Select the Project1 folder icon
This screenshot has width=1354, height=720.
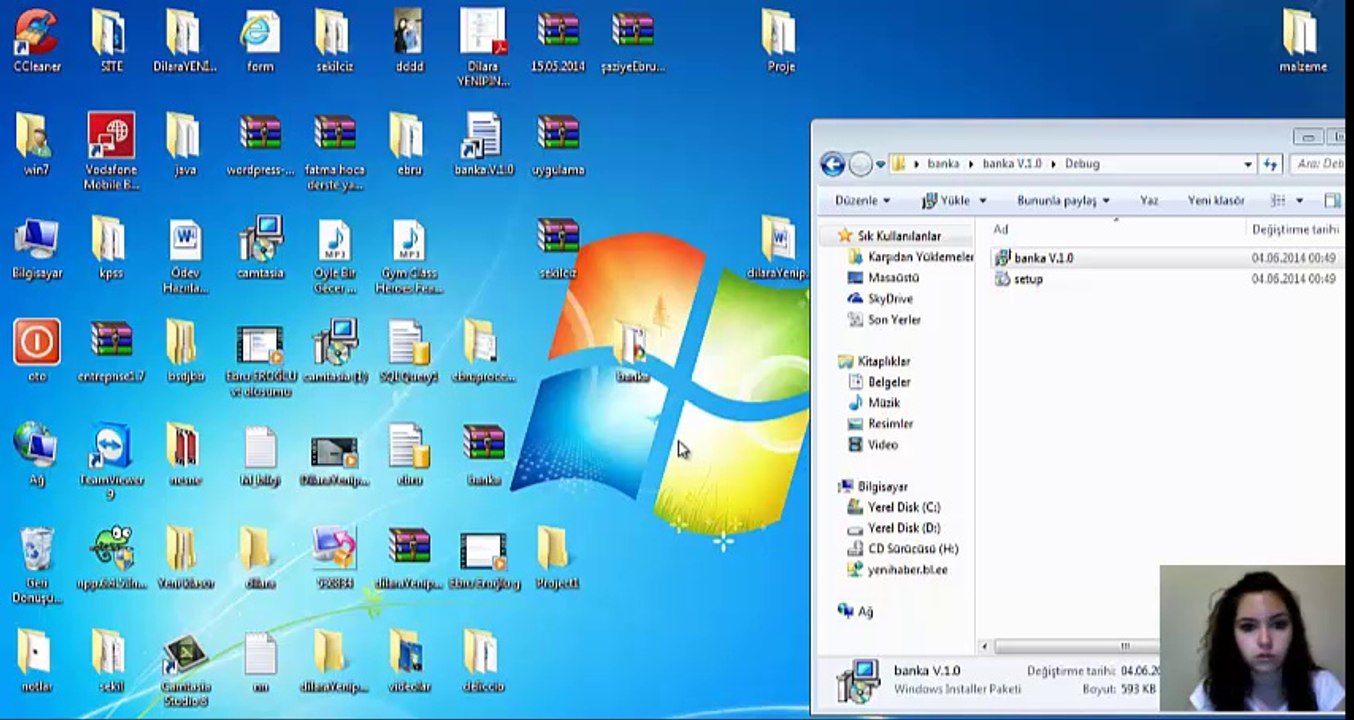click(557, 558)
